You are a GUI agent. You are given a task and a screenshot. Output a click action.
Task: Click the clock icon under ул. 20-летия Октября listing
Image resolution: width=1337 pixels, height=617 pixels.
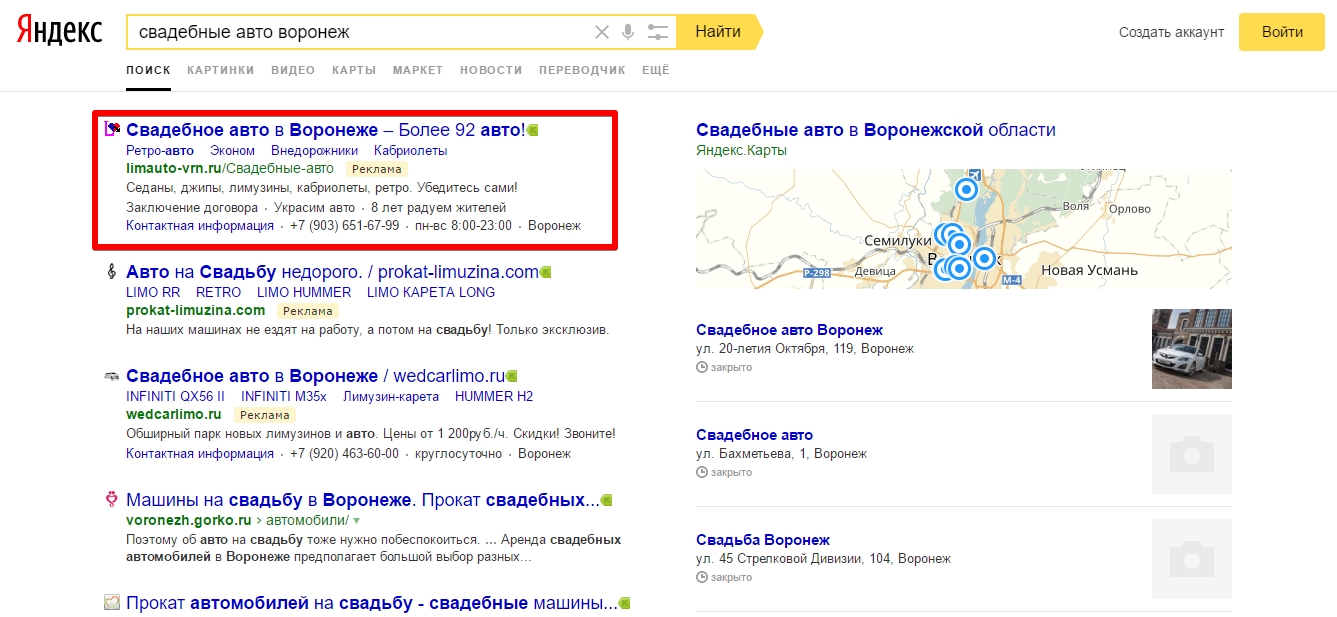coord(701,367)
